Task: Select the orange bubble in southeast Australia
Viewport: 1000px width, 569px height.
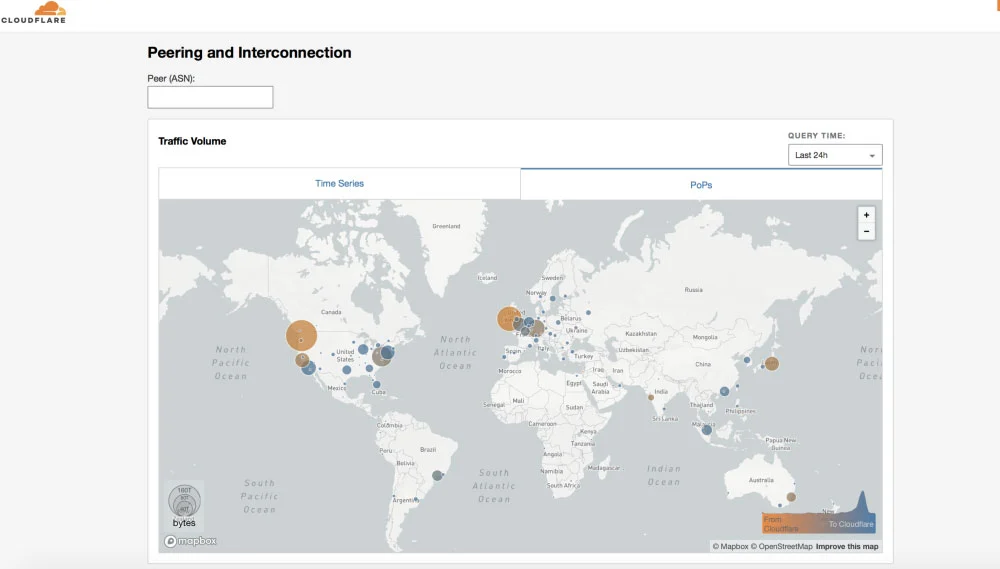Action: tap(791, 497)
